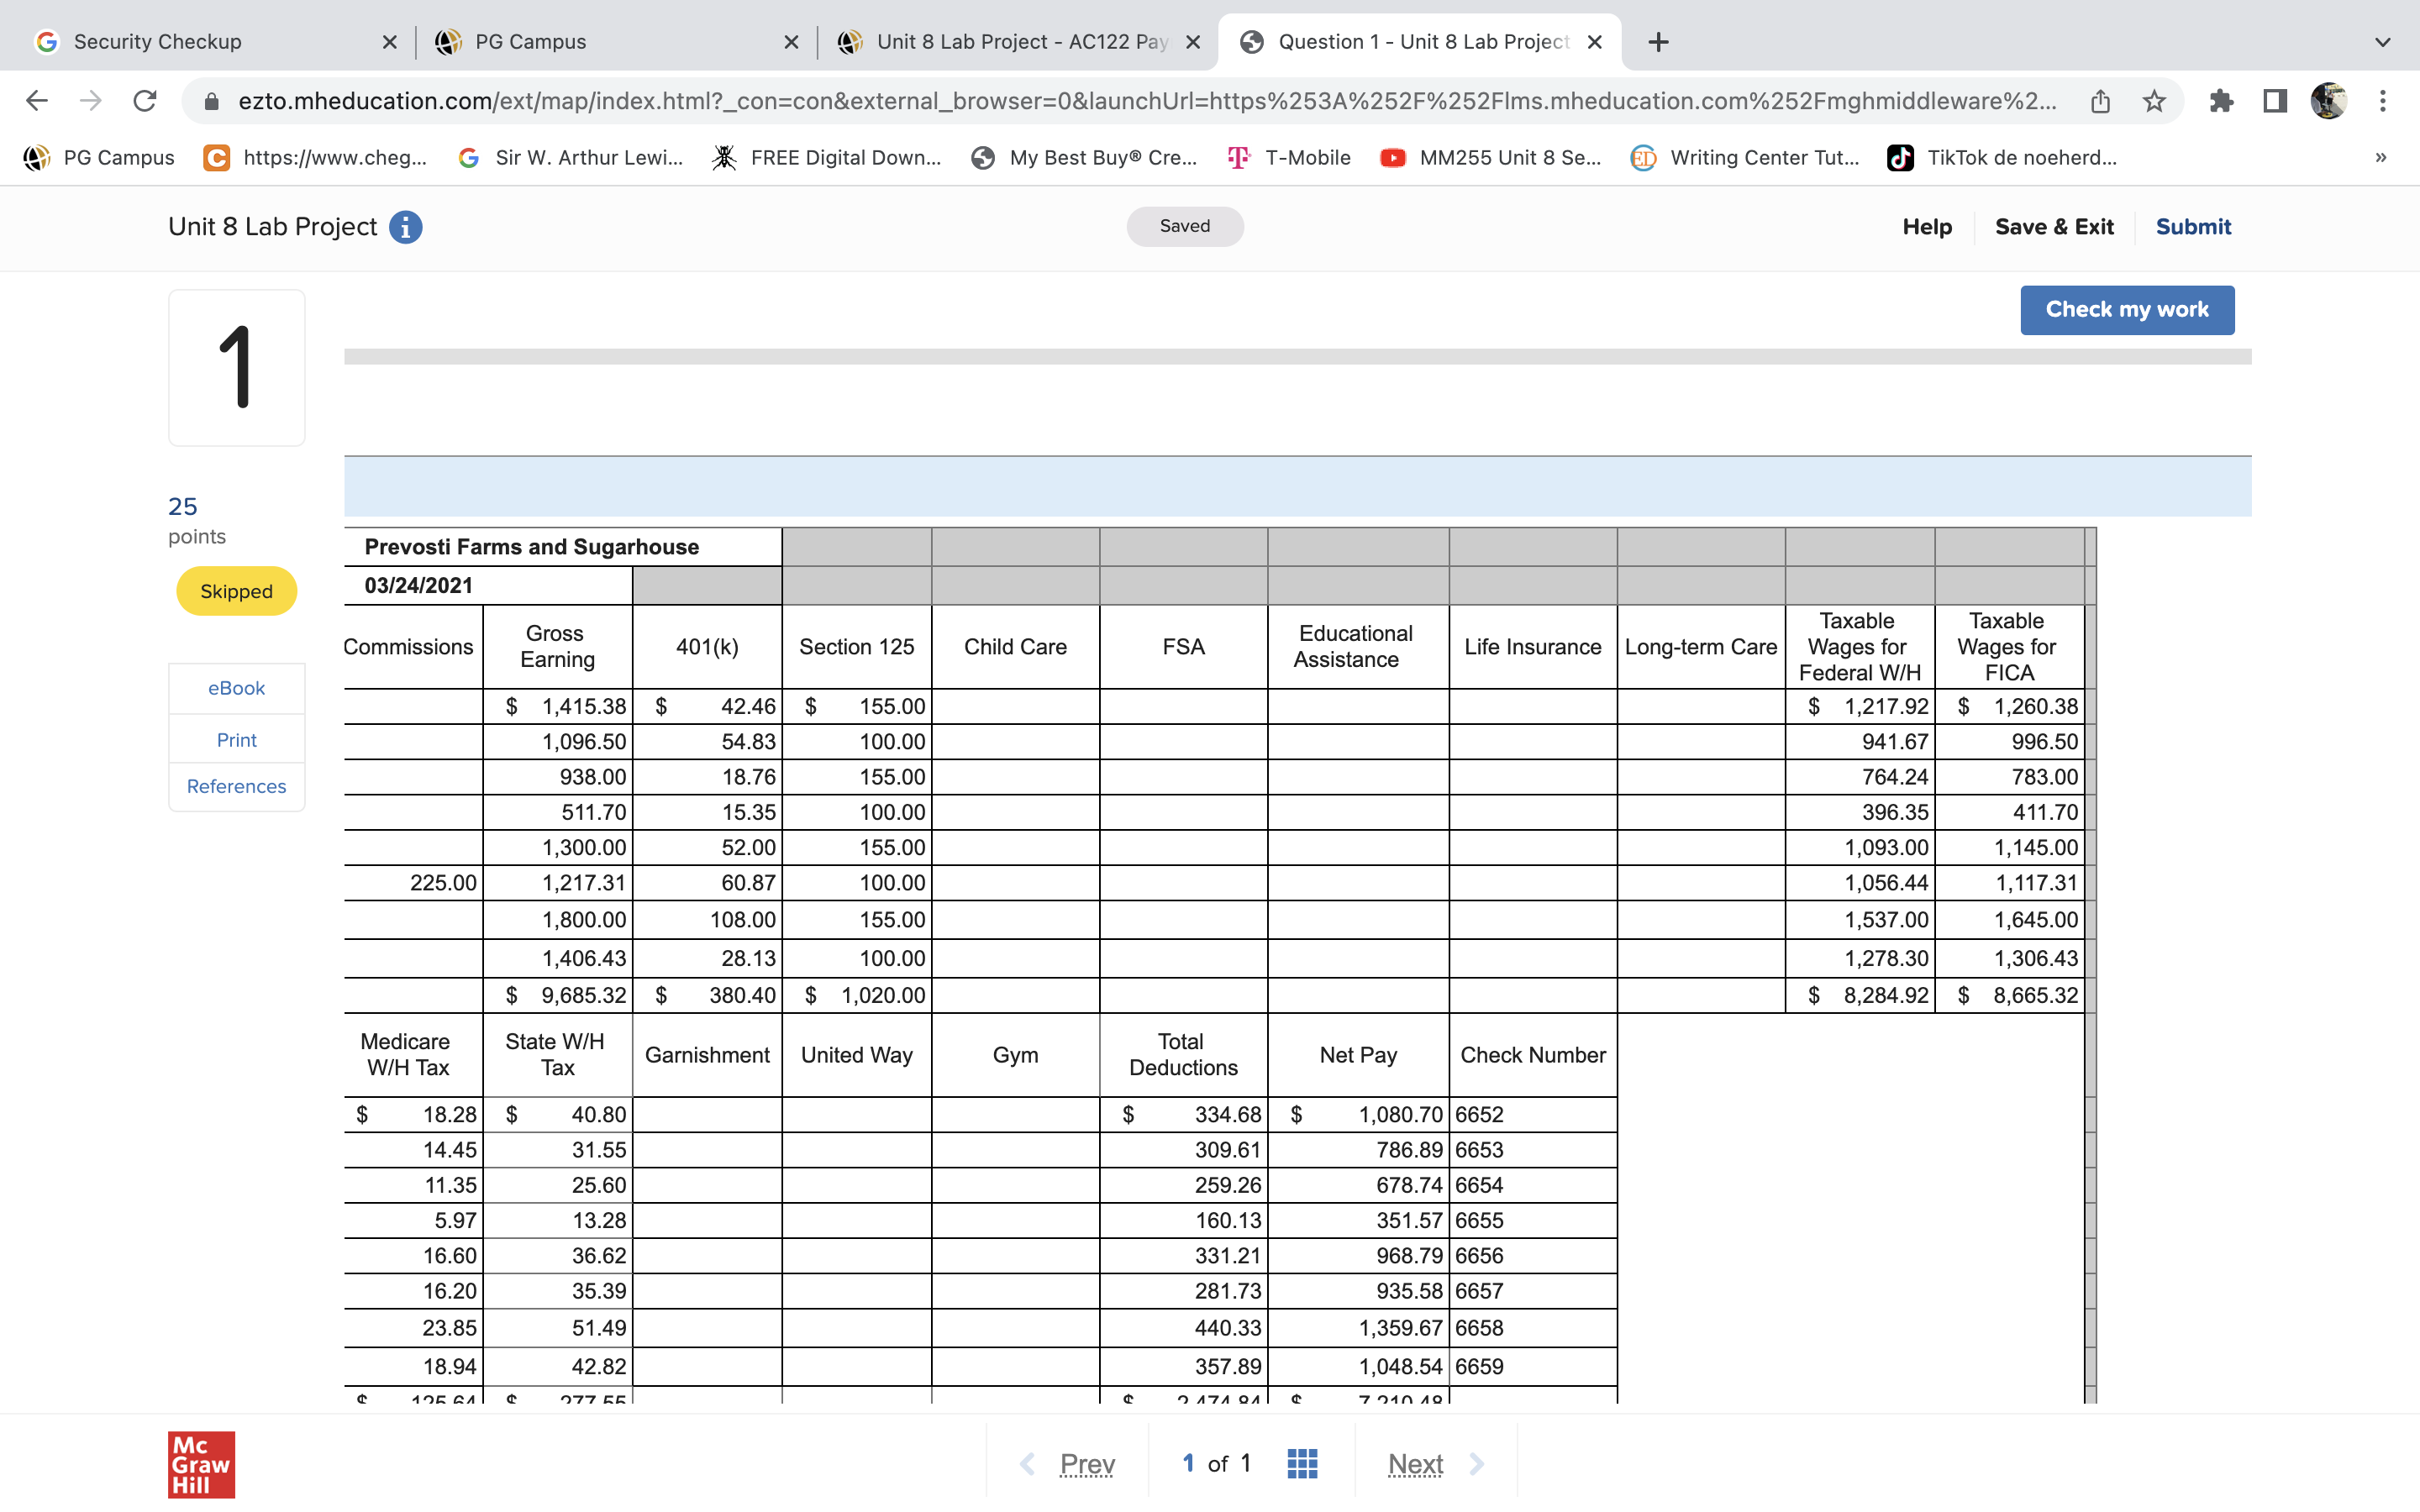Click the Check my work button
The image size is (2420, 1512).
pyautogui.click(x=2126, y=310)
